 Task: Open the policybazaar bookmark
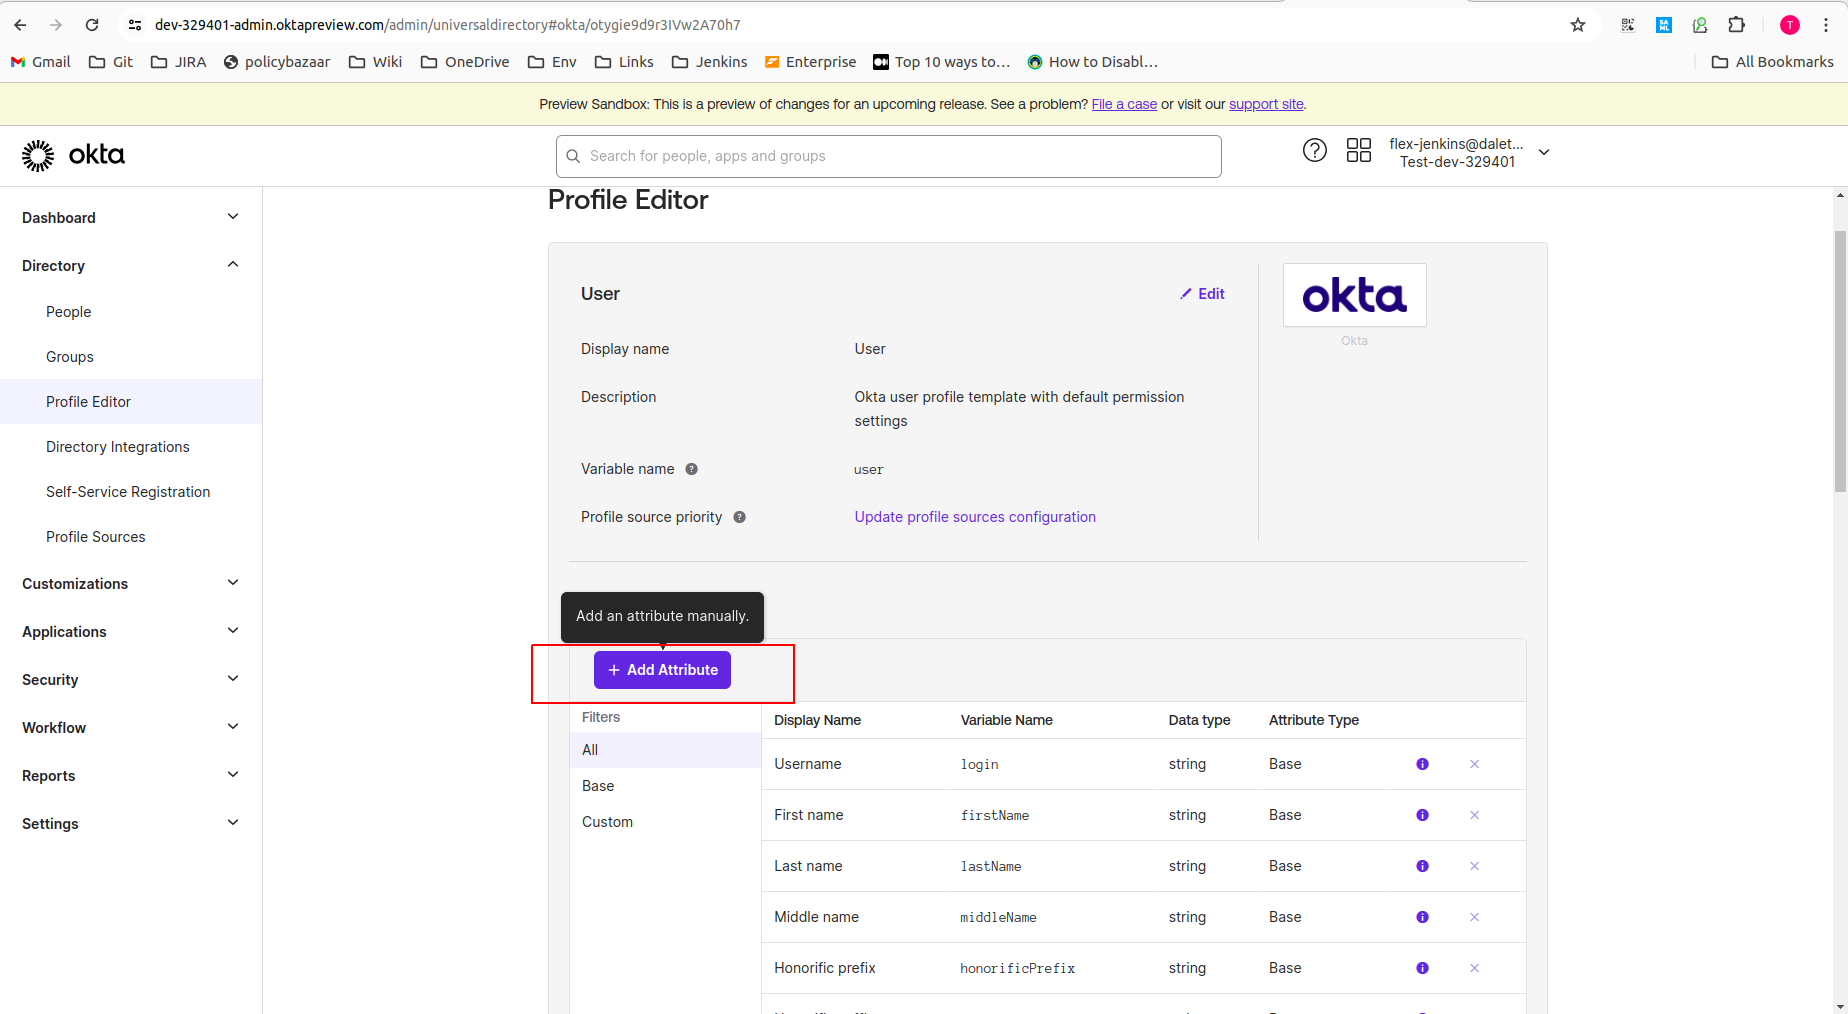coord(276,62)
